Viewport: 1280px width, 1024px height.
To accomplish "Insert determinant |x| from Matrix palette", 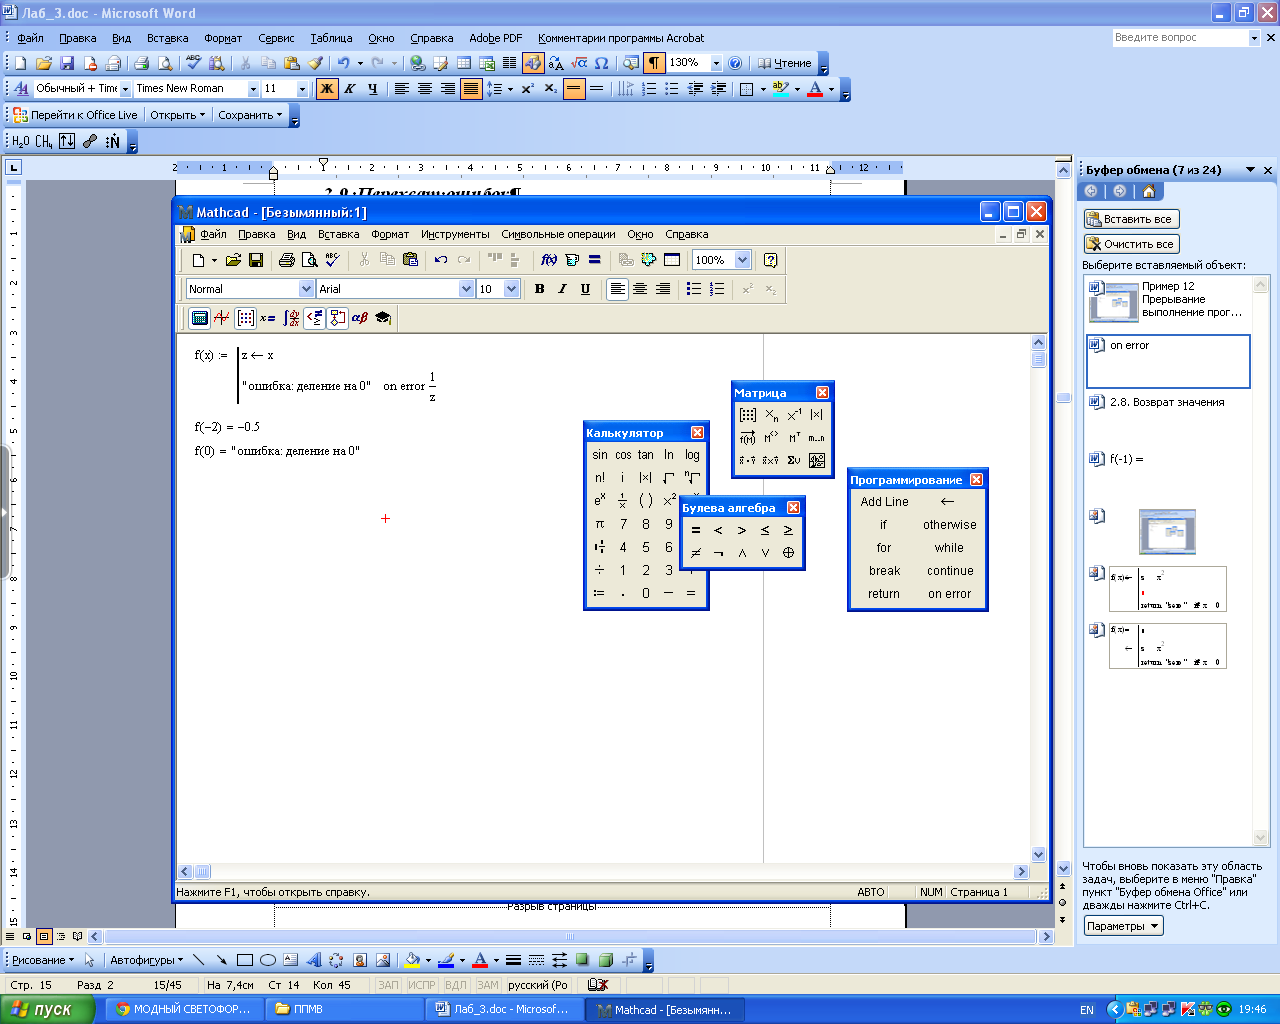I will point(817,415).
